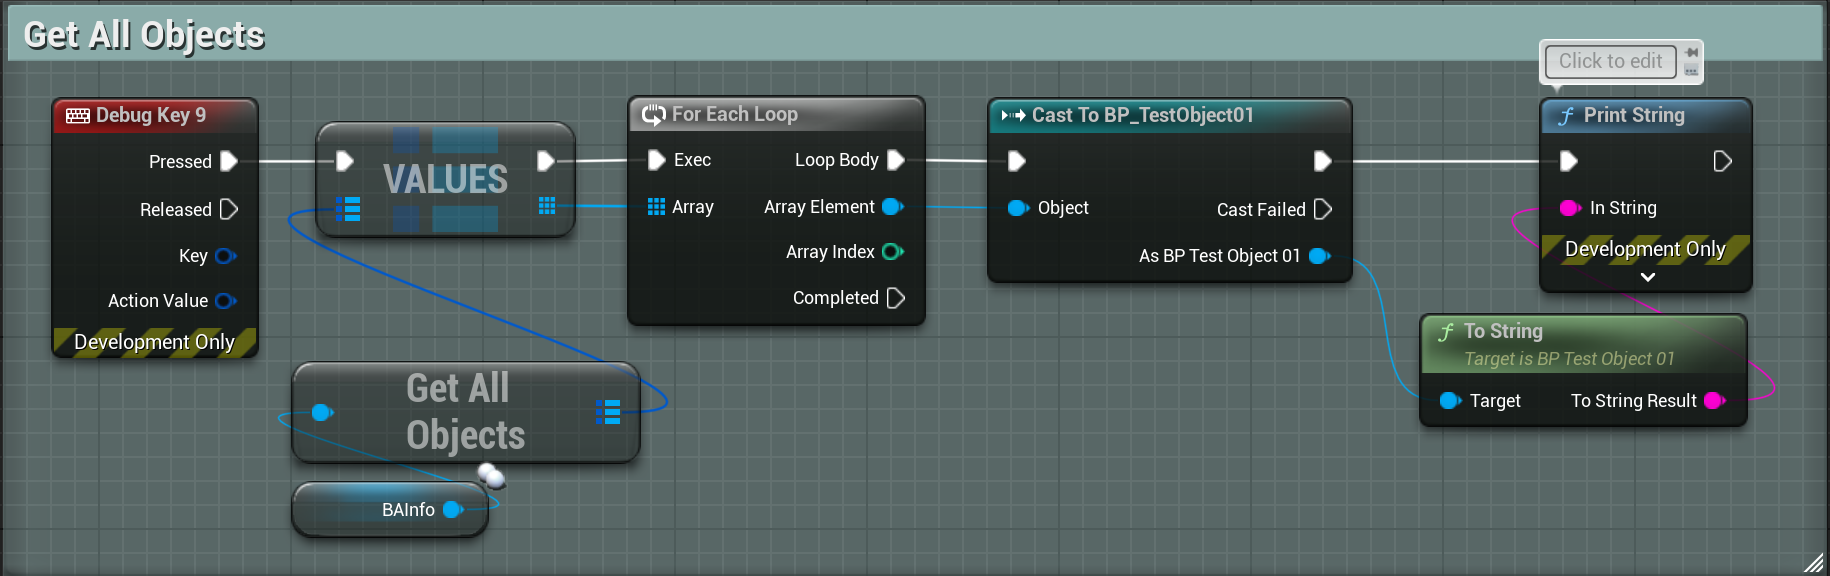This screenshot has width=1830, height=576.
Task: Click the Print String input exec pin
Action: [1568, 161]
